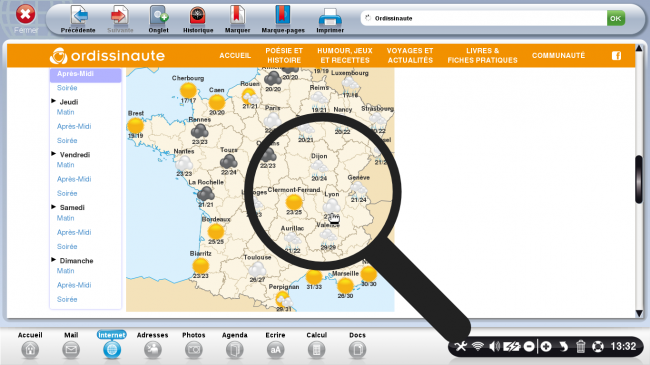Open the Marque-pages bookmarks list

click(x=283, y=15)
